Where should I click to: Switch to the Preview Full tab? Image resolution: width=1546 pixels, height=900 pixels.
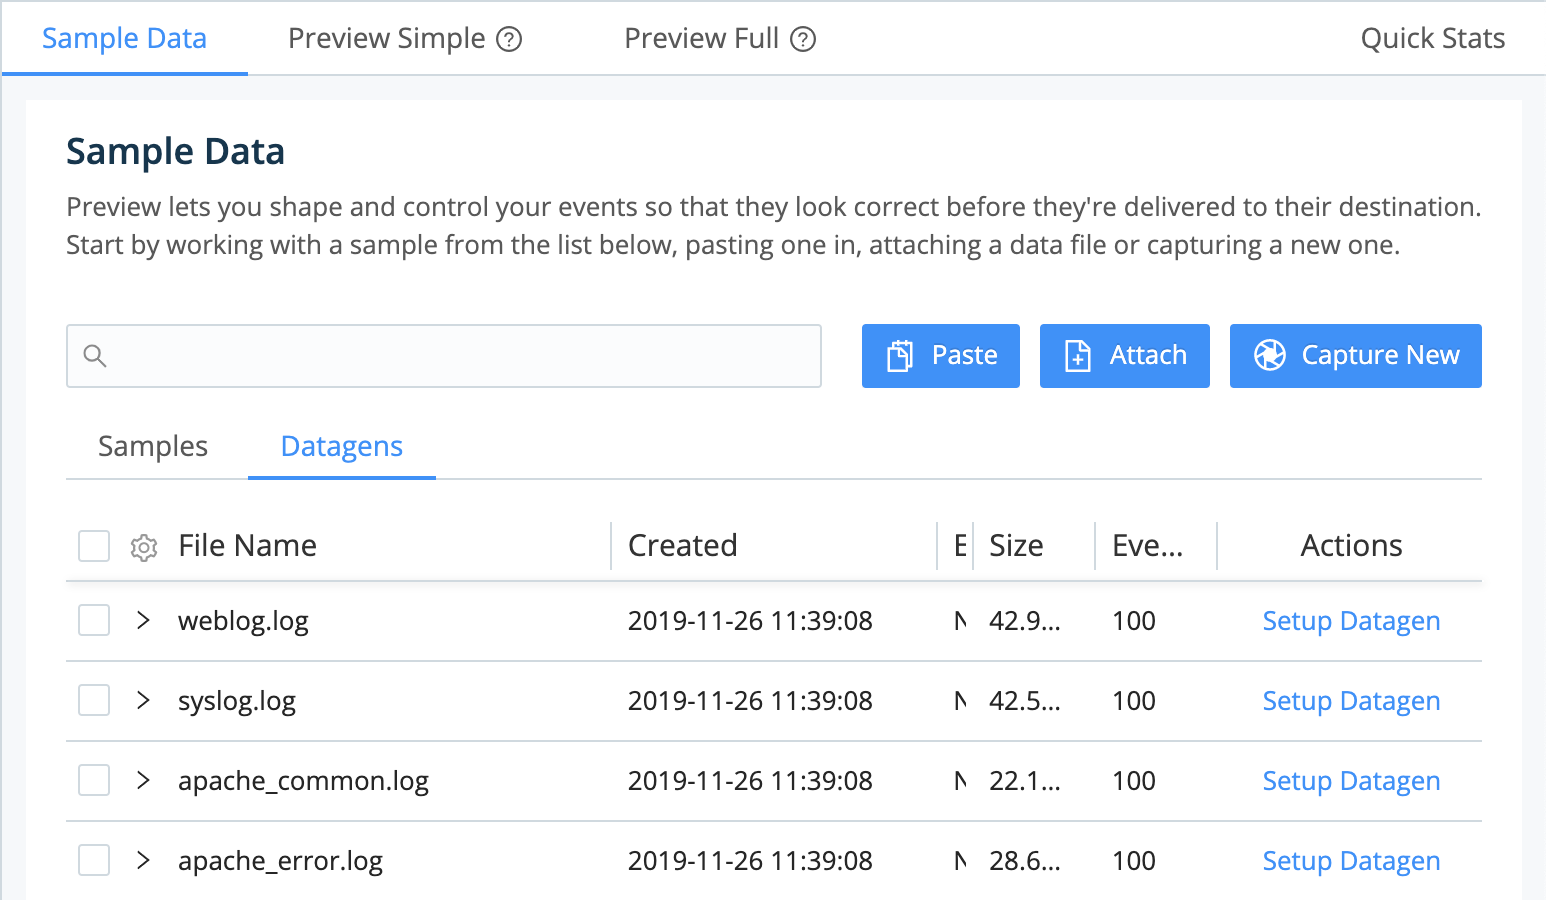(701, 38)
